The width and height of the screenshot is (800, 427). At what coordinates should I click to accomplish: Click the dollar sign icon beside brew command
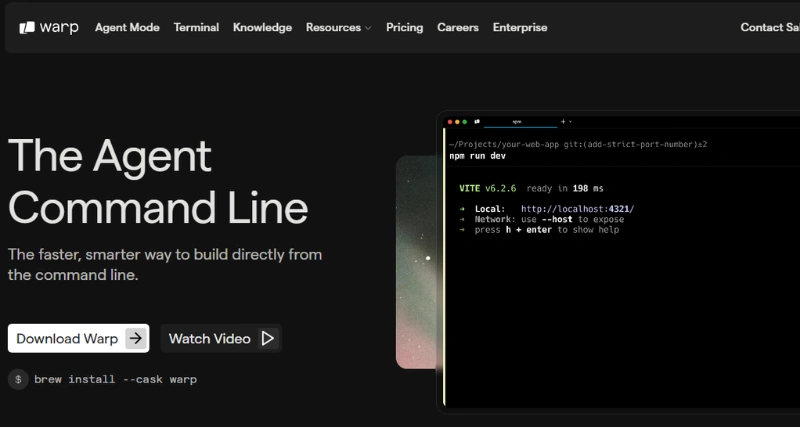click(x=18, y=380)
